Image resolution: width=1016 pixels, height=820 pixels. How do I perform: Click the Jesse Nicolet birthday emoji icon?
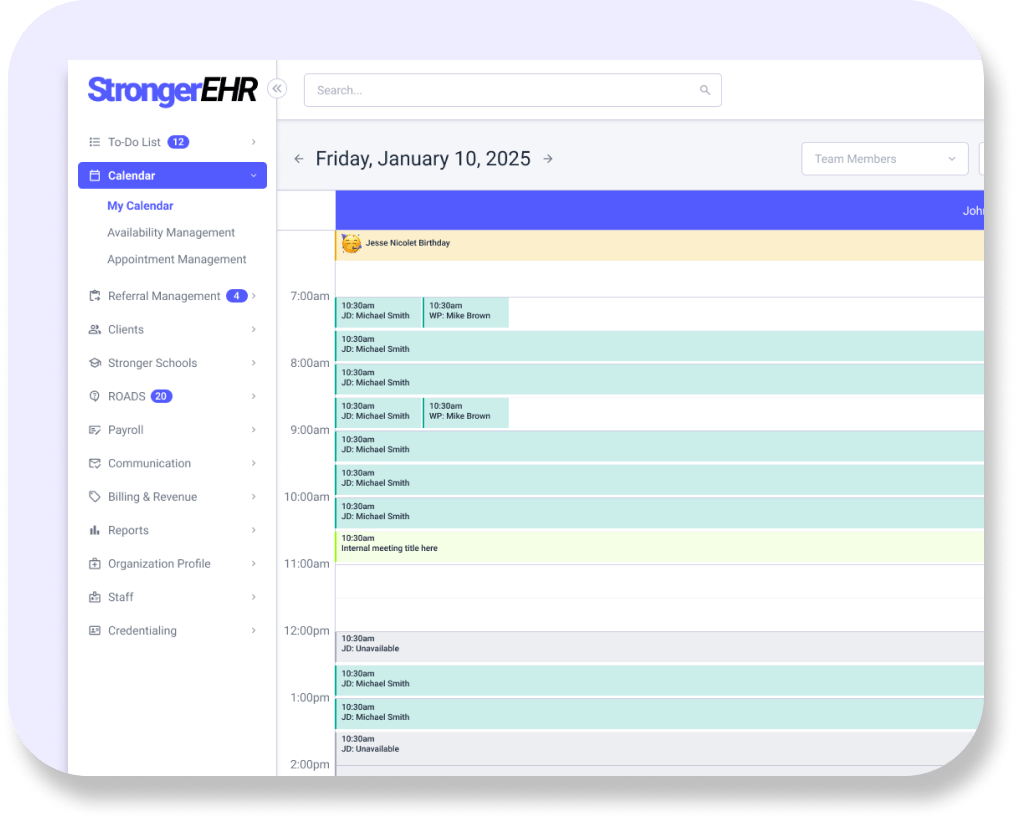[351, 244]
